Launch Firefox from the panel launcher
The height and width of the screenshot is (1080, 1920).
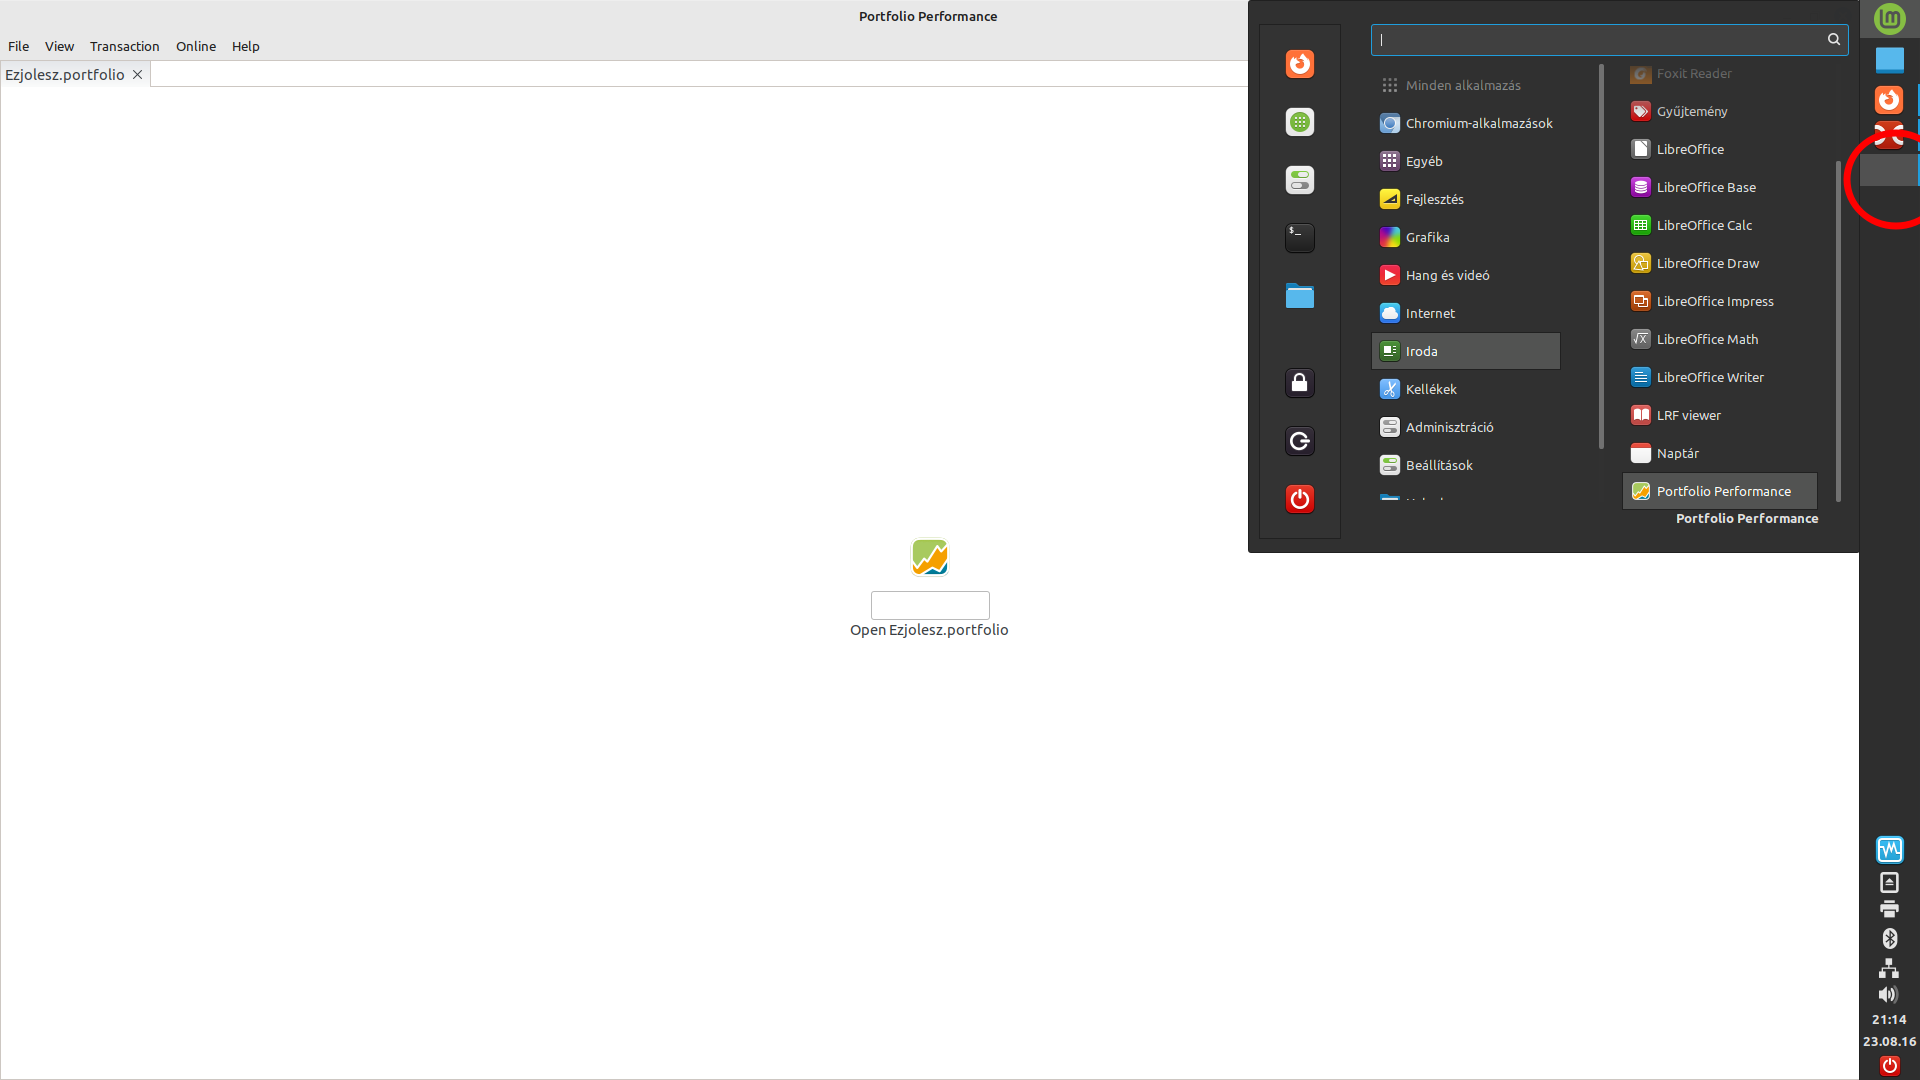pos(1889,99)
